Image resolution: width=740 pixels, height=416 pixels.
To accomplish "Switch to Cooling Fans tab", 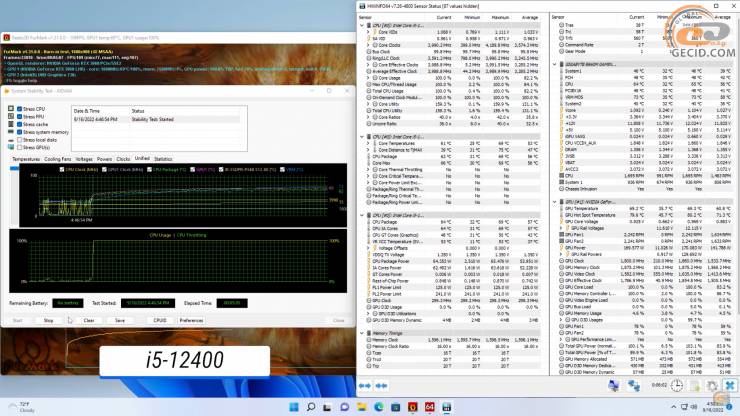I will [58, 159].
